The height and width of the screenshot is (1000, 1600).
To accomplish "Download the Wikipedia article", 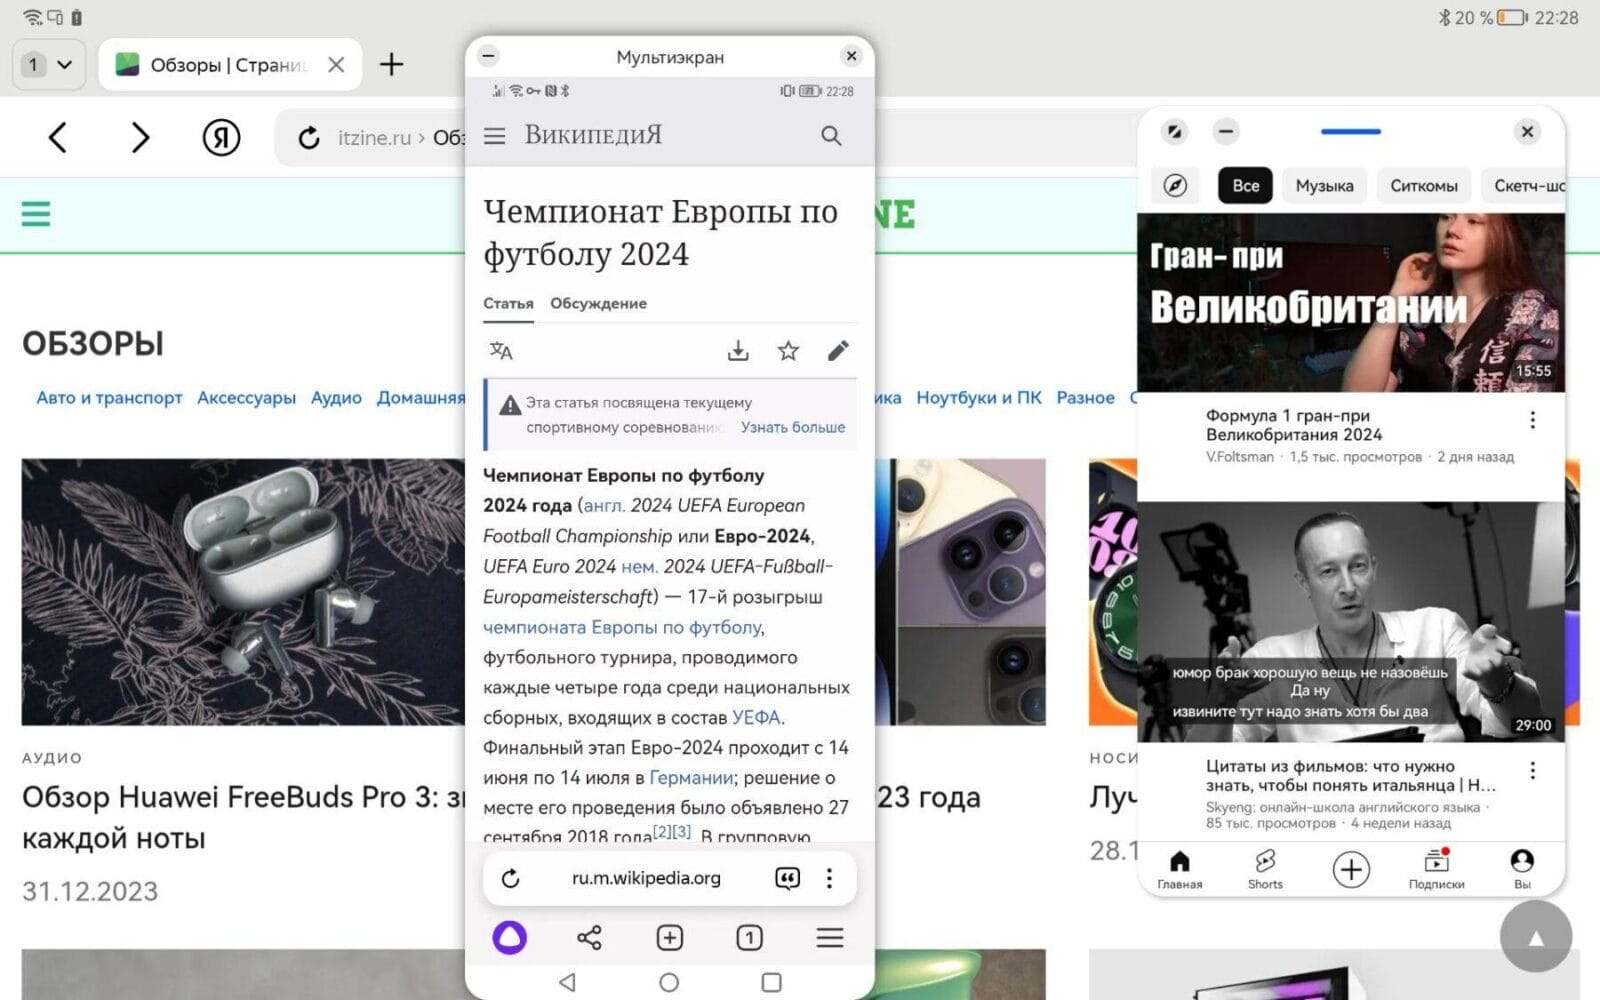I will (738, 351).
